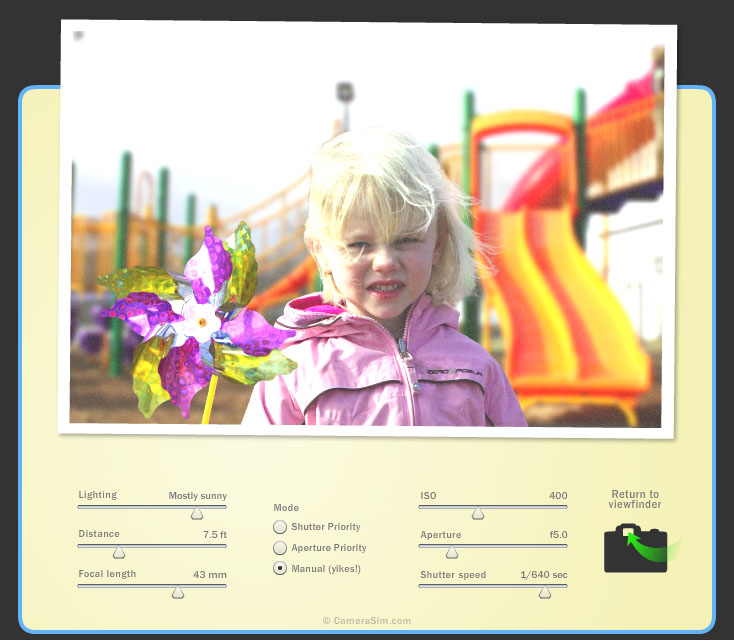
Task: Select the Aperture Priority radio button
Action: click(x=280, y=548)
